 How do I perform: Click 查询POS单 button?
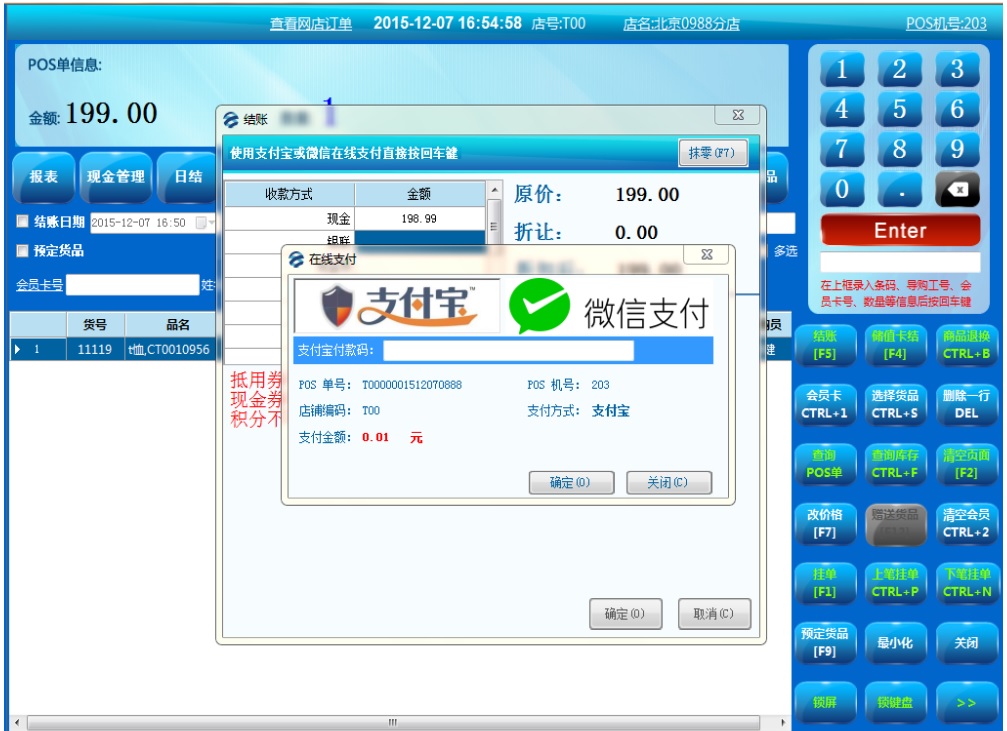825,464
